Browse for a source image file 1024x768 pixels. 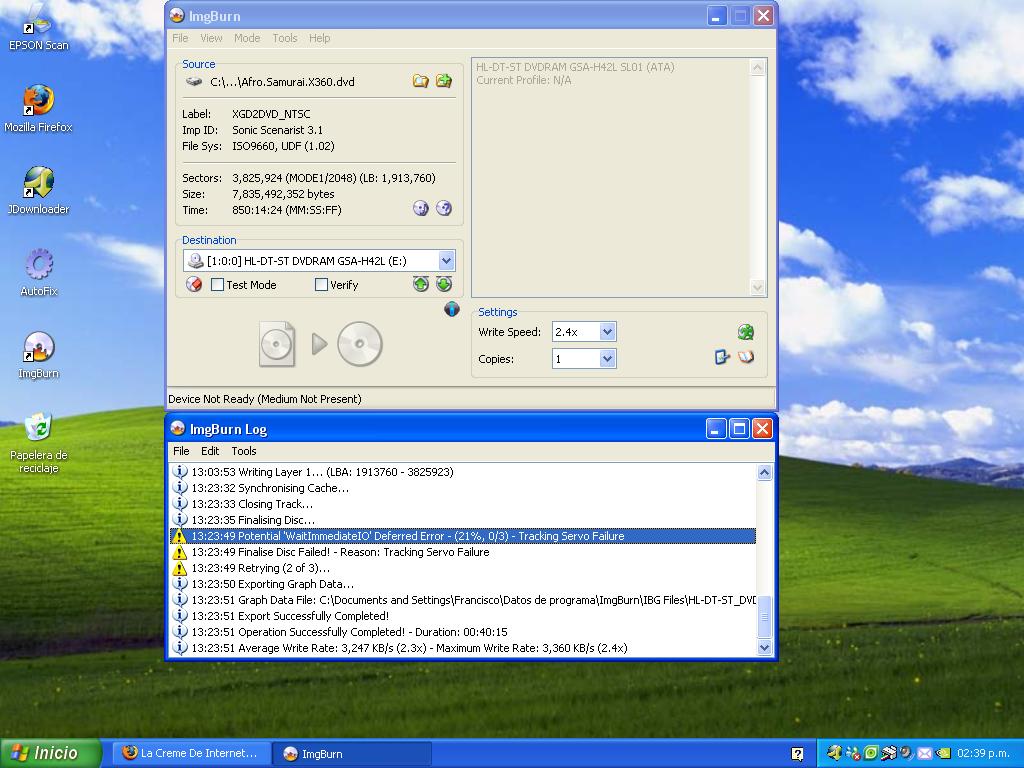[421, 81]
